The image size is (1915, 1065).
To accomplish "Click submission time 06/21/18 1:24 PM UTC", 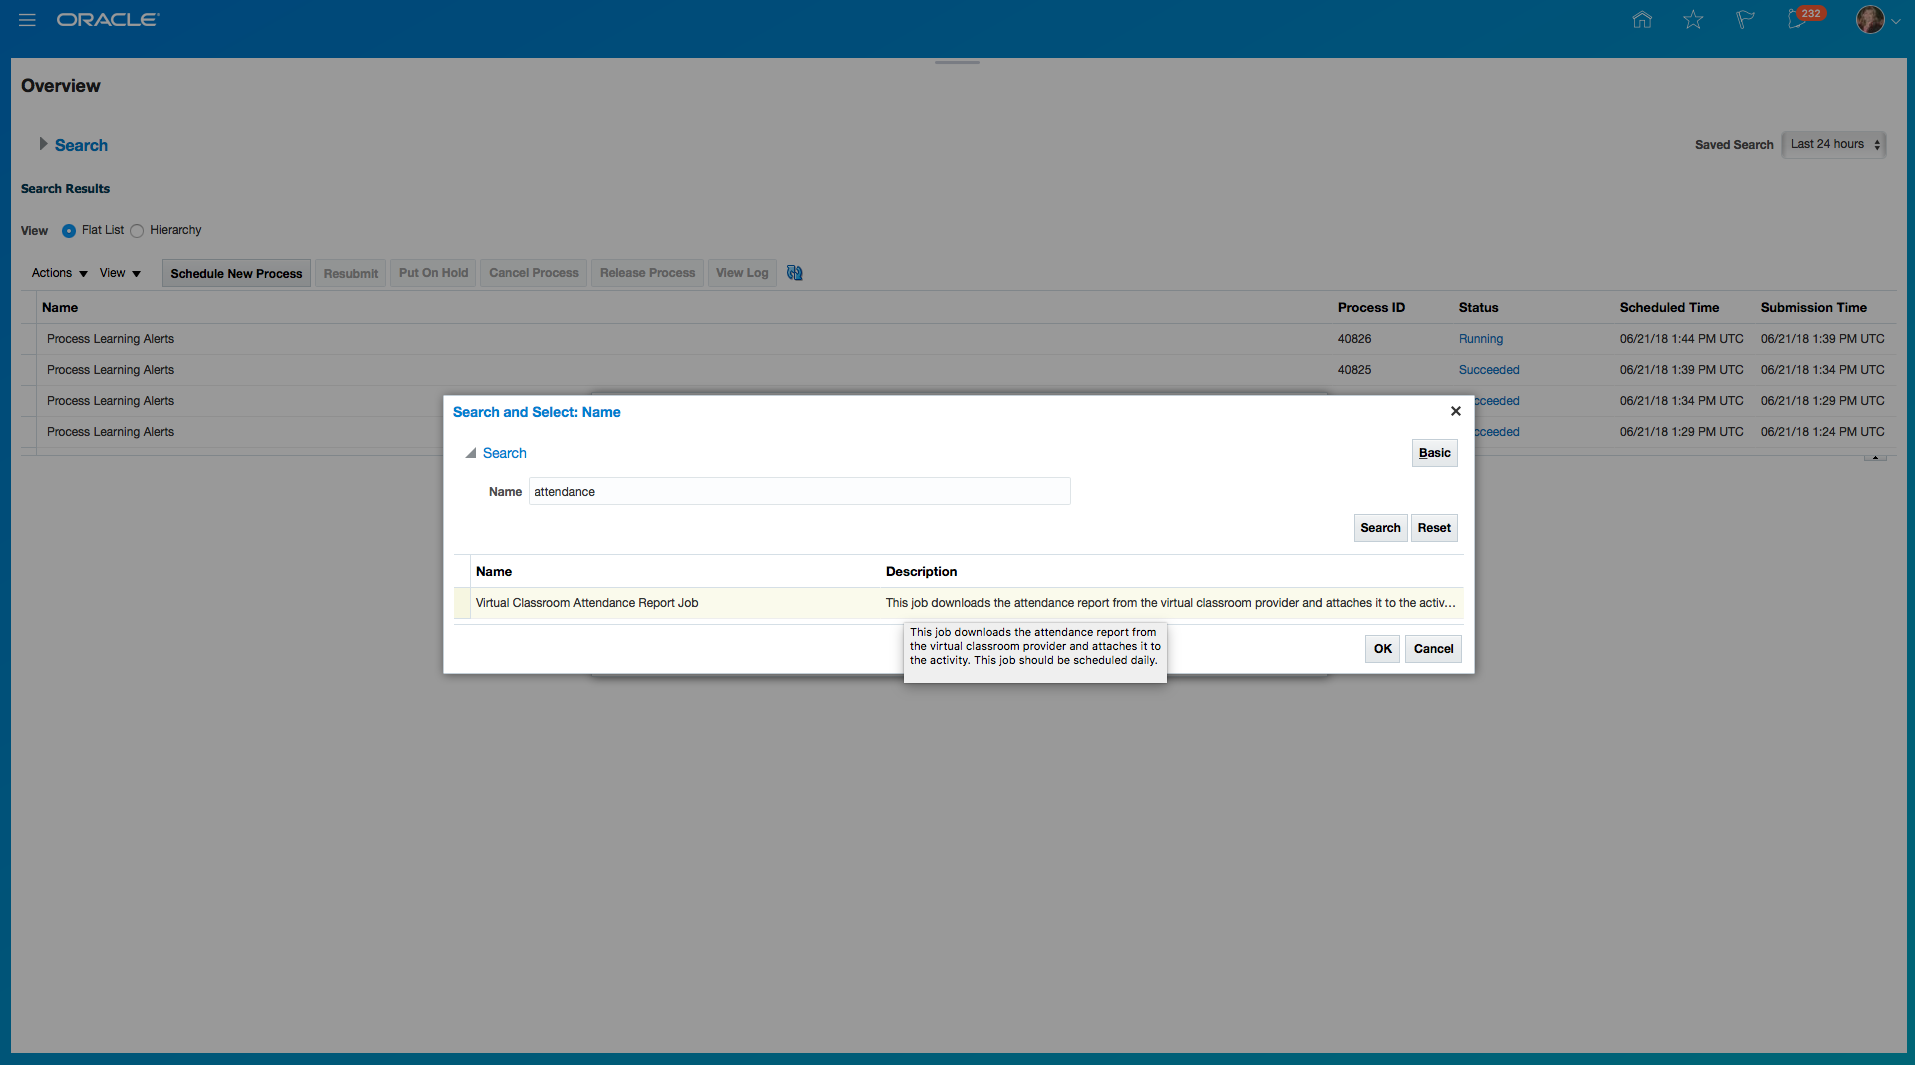I will pyautogui.click(x=1822, y=432).
